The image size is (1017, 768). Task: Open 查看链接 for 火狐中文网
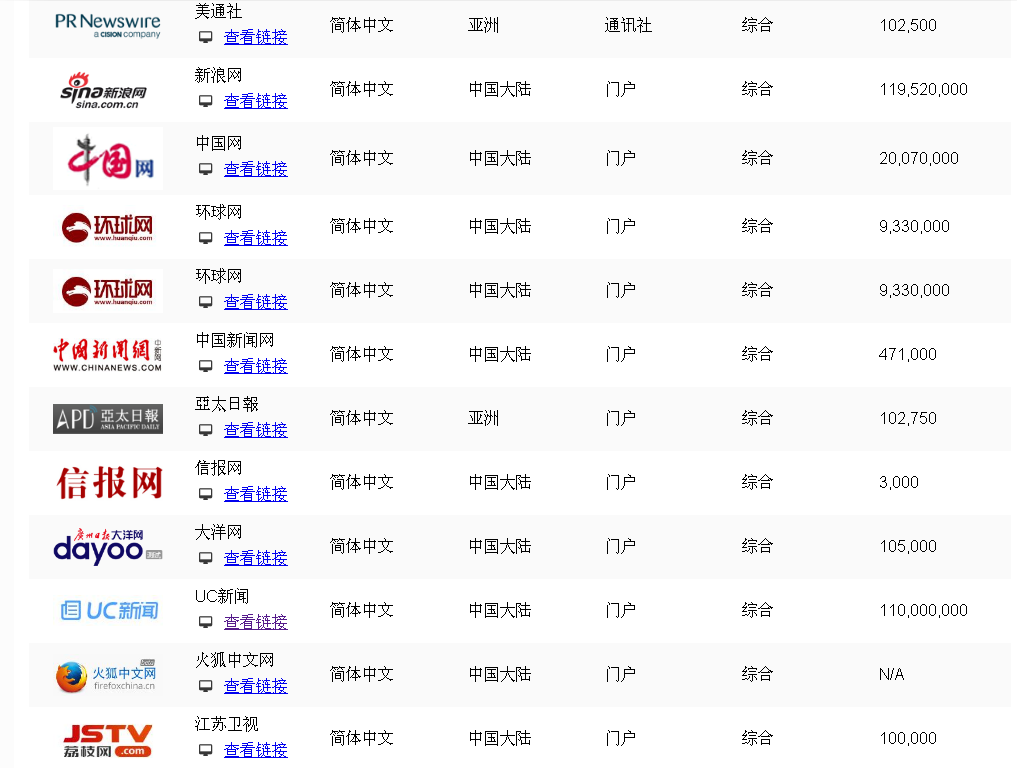click(256, 686)
